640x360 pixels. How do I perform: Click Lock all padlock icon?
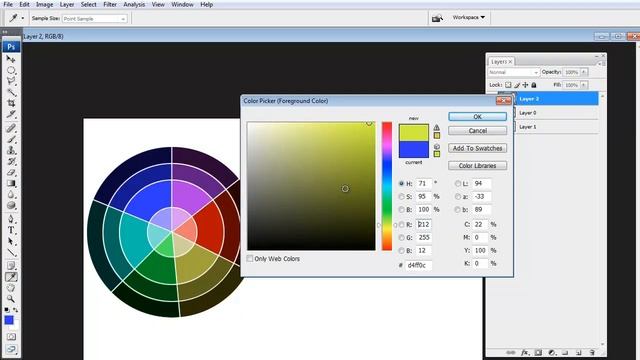coord(534,85)
